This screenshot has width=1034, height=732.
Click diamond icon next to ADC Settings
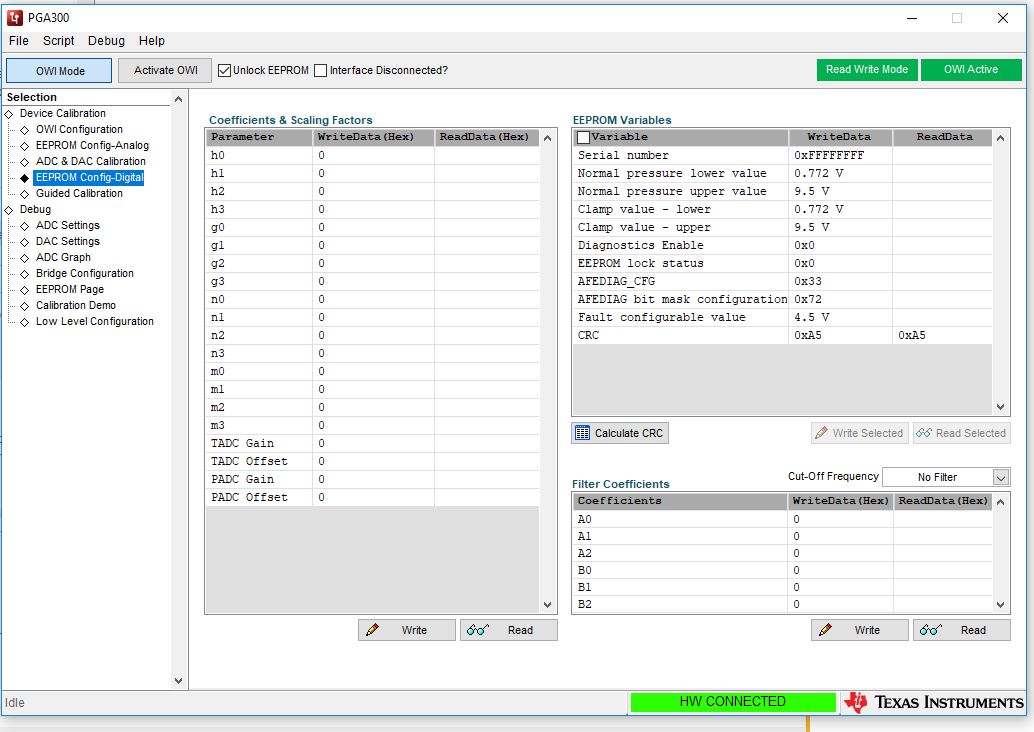click(x=24, y=226)
